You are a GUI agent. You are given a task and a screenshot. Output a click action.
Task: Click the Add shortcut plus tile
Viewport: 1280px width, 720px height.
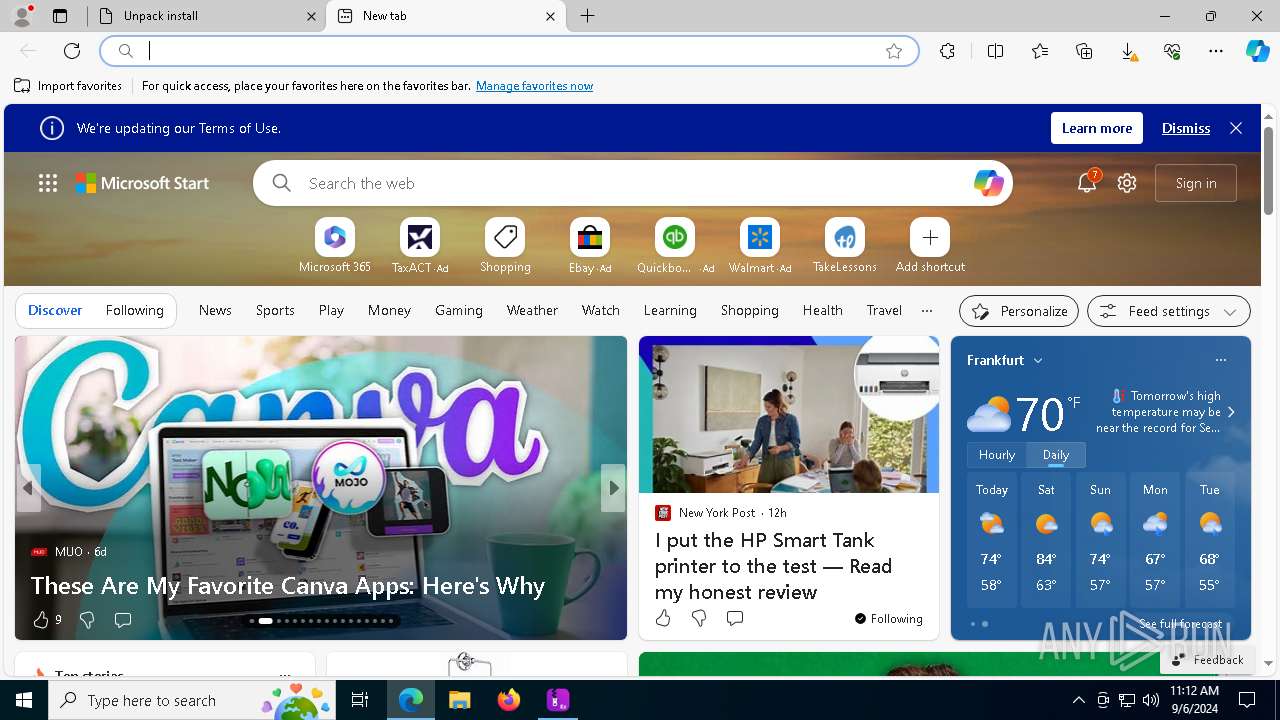pos(930,238)
